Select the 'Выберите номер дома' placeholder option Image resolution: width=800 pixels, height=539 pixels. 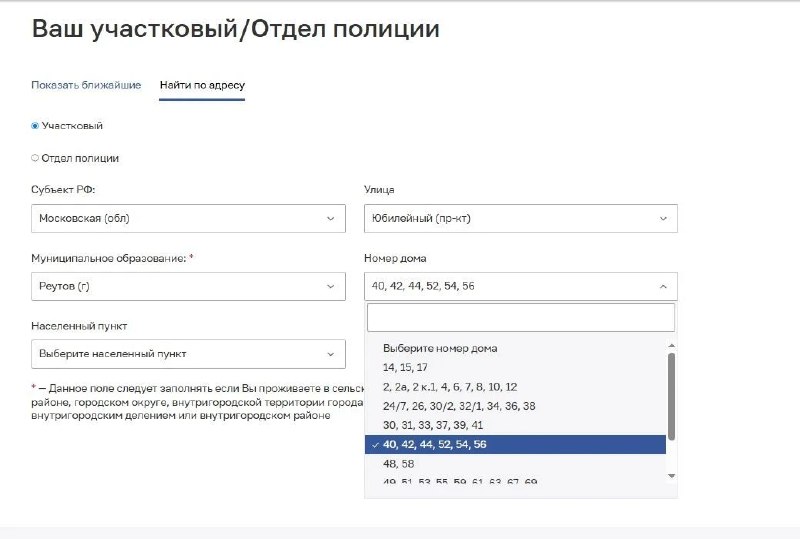[x=515, y=348]
